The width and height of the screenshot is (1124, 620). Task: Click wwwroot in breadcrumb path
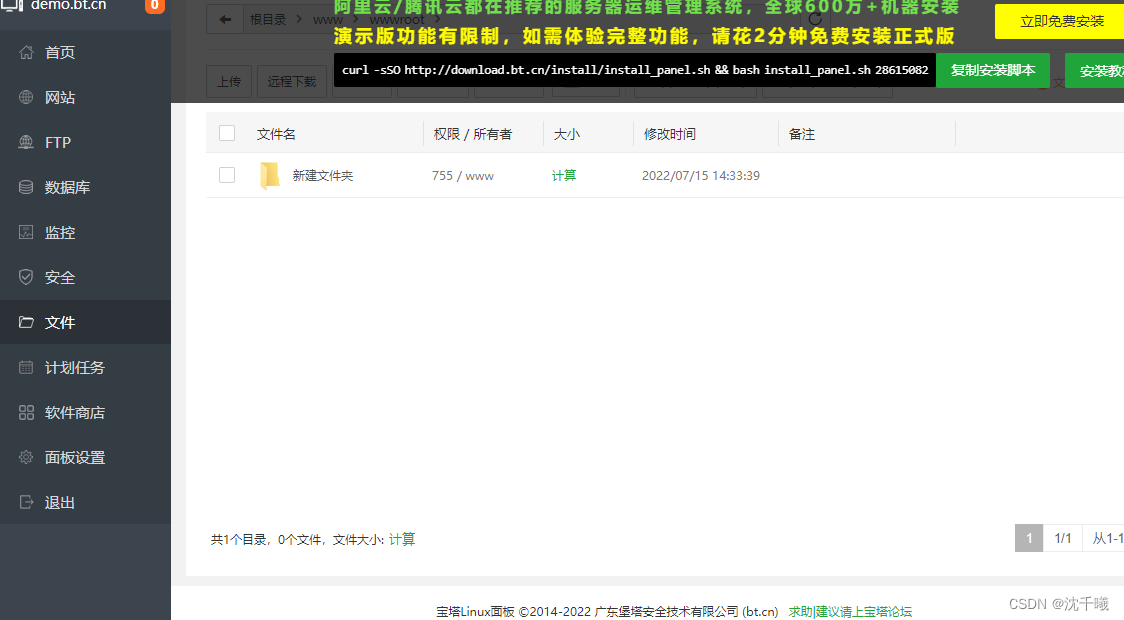coord(397,19)
